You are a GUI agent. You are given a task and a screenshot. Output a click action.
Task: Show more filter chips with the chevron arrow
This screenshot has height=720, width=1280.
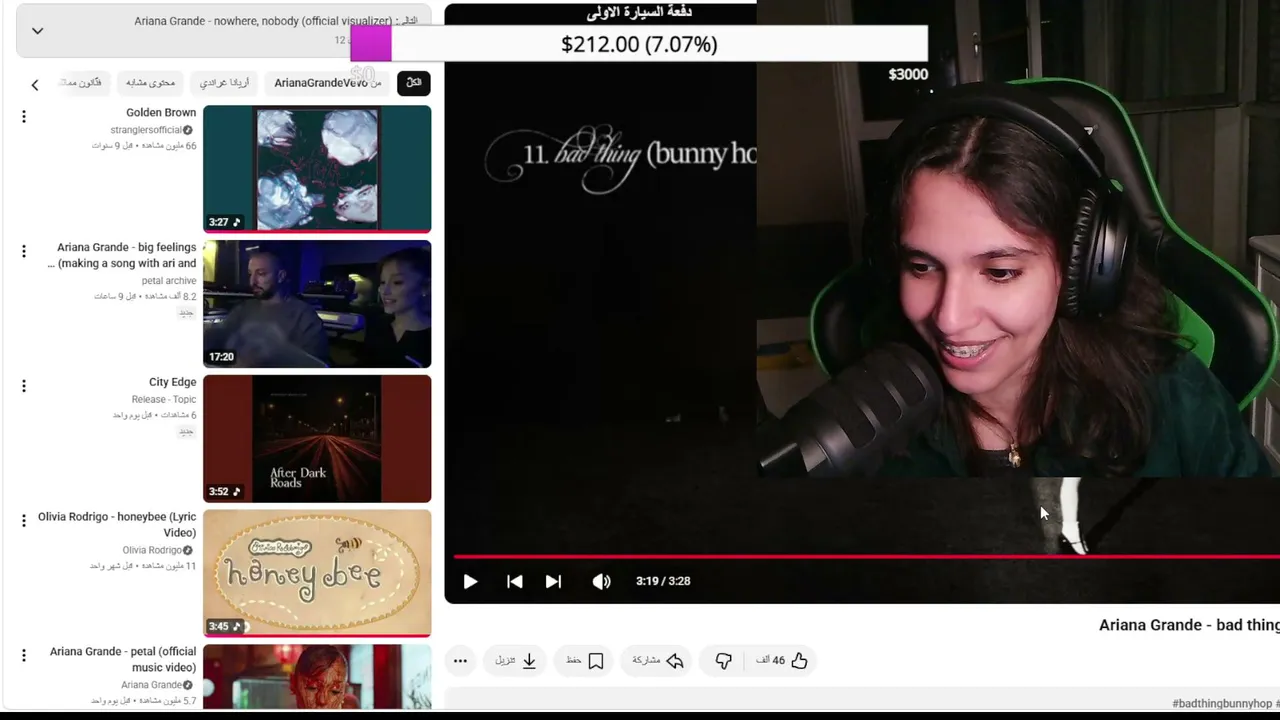(35, 85)
